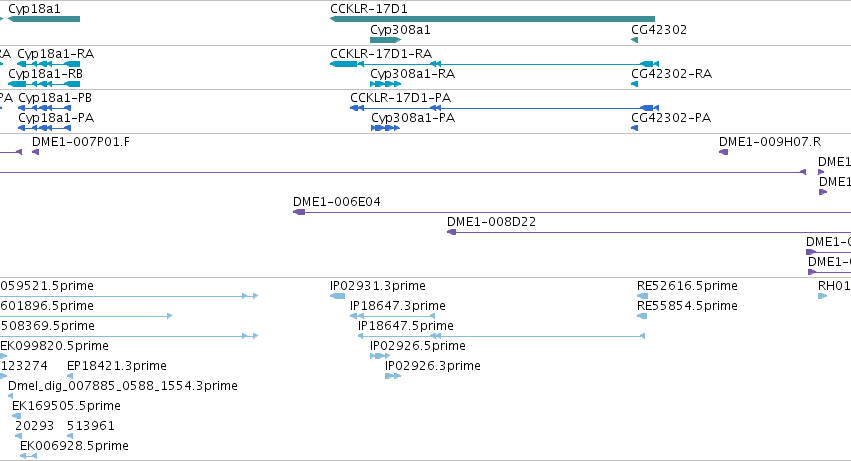This screenshot has height=461, width=851.
Task: Click the Cyp18a1 gene glyph
Action: point(44,19)
